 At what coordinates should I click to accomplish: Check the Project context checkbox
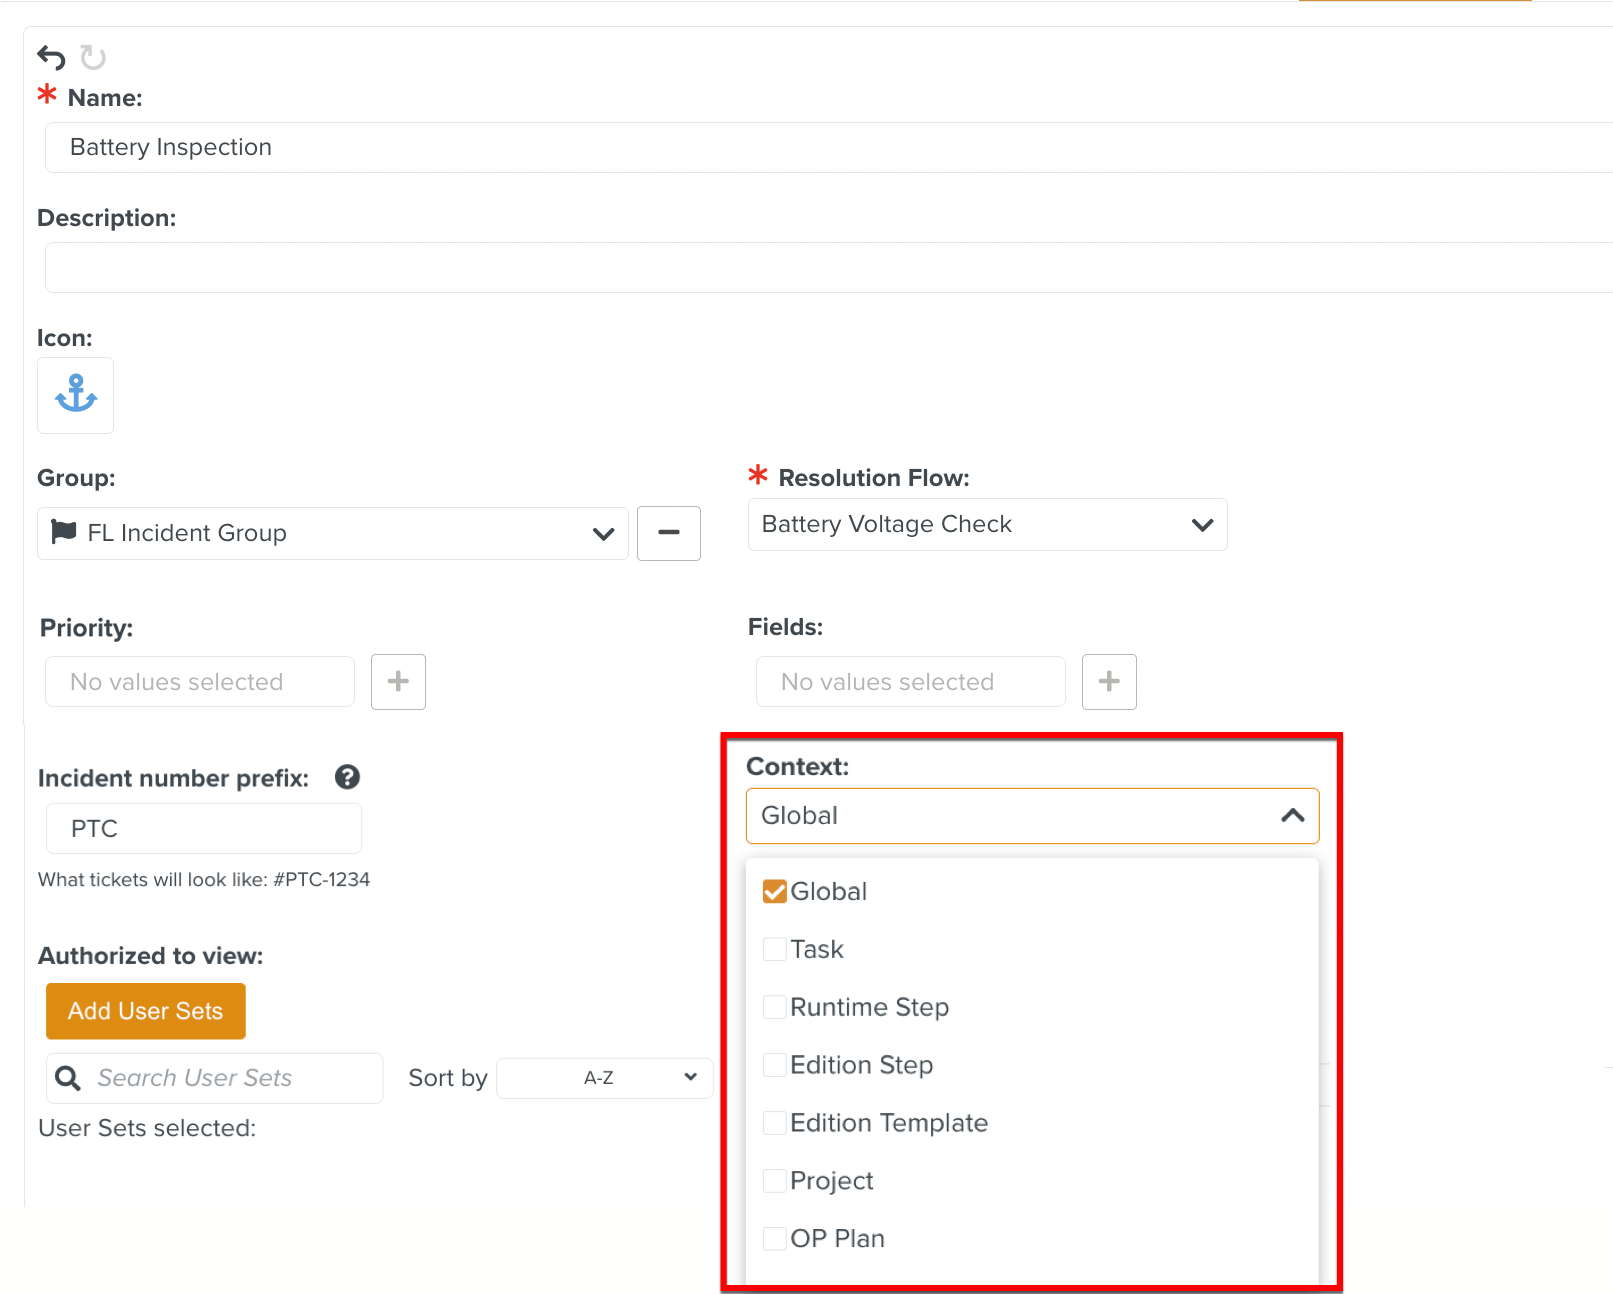point(775,1181)
